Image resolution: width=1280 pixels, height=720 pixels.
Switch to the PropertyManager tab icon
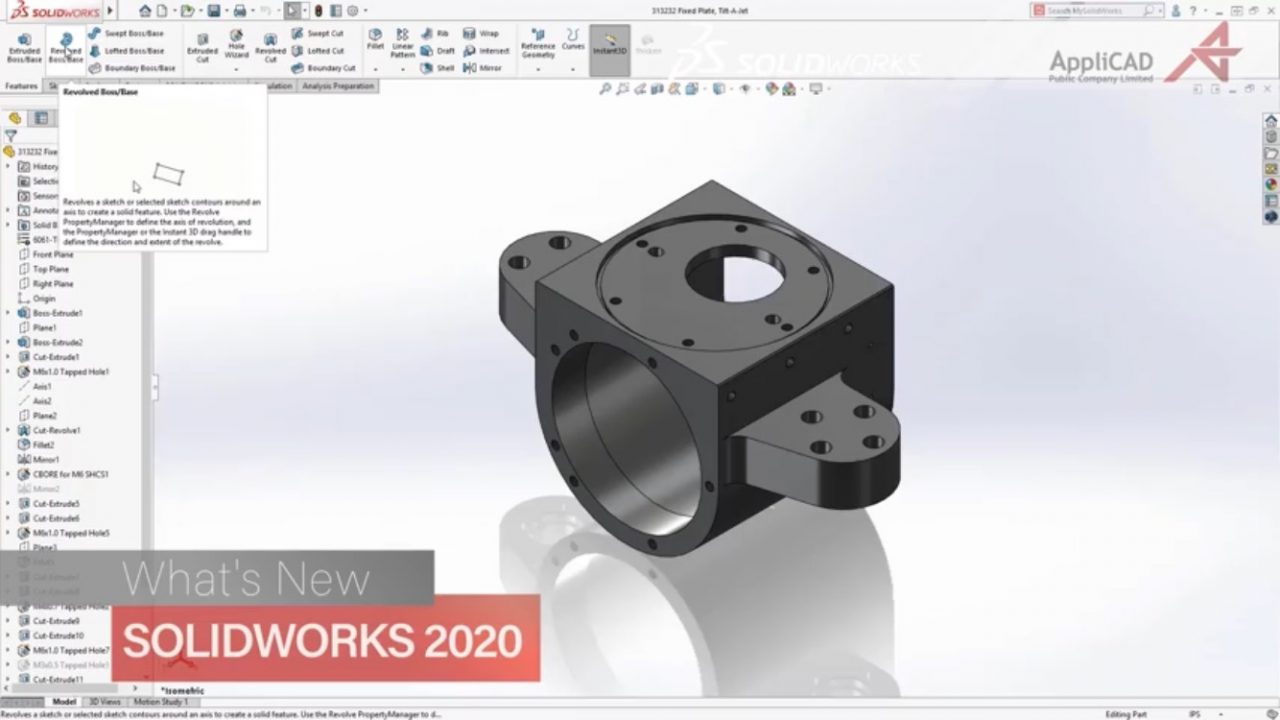[x=41, y=118]
